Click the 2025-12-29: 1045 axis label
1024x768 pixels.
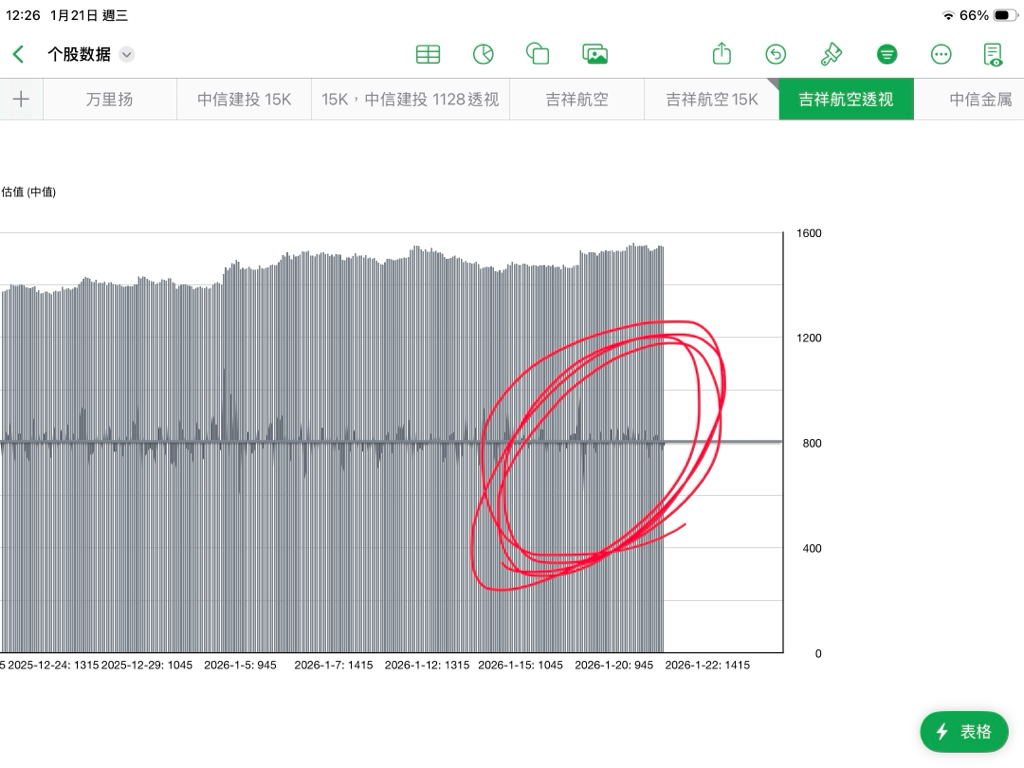coord(147,665)
